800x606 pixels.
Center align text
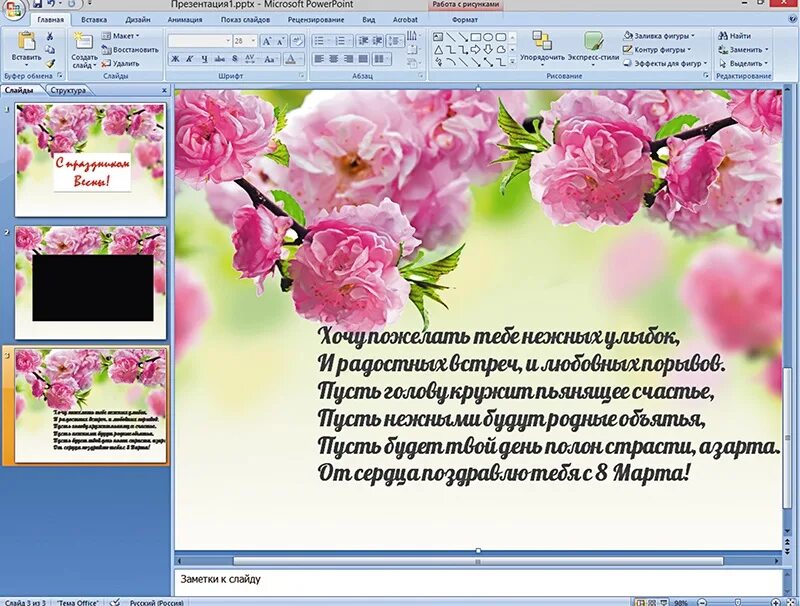tap(334, 59)
